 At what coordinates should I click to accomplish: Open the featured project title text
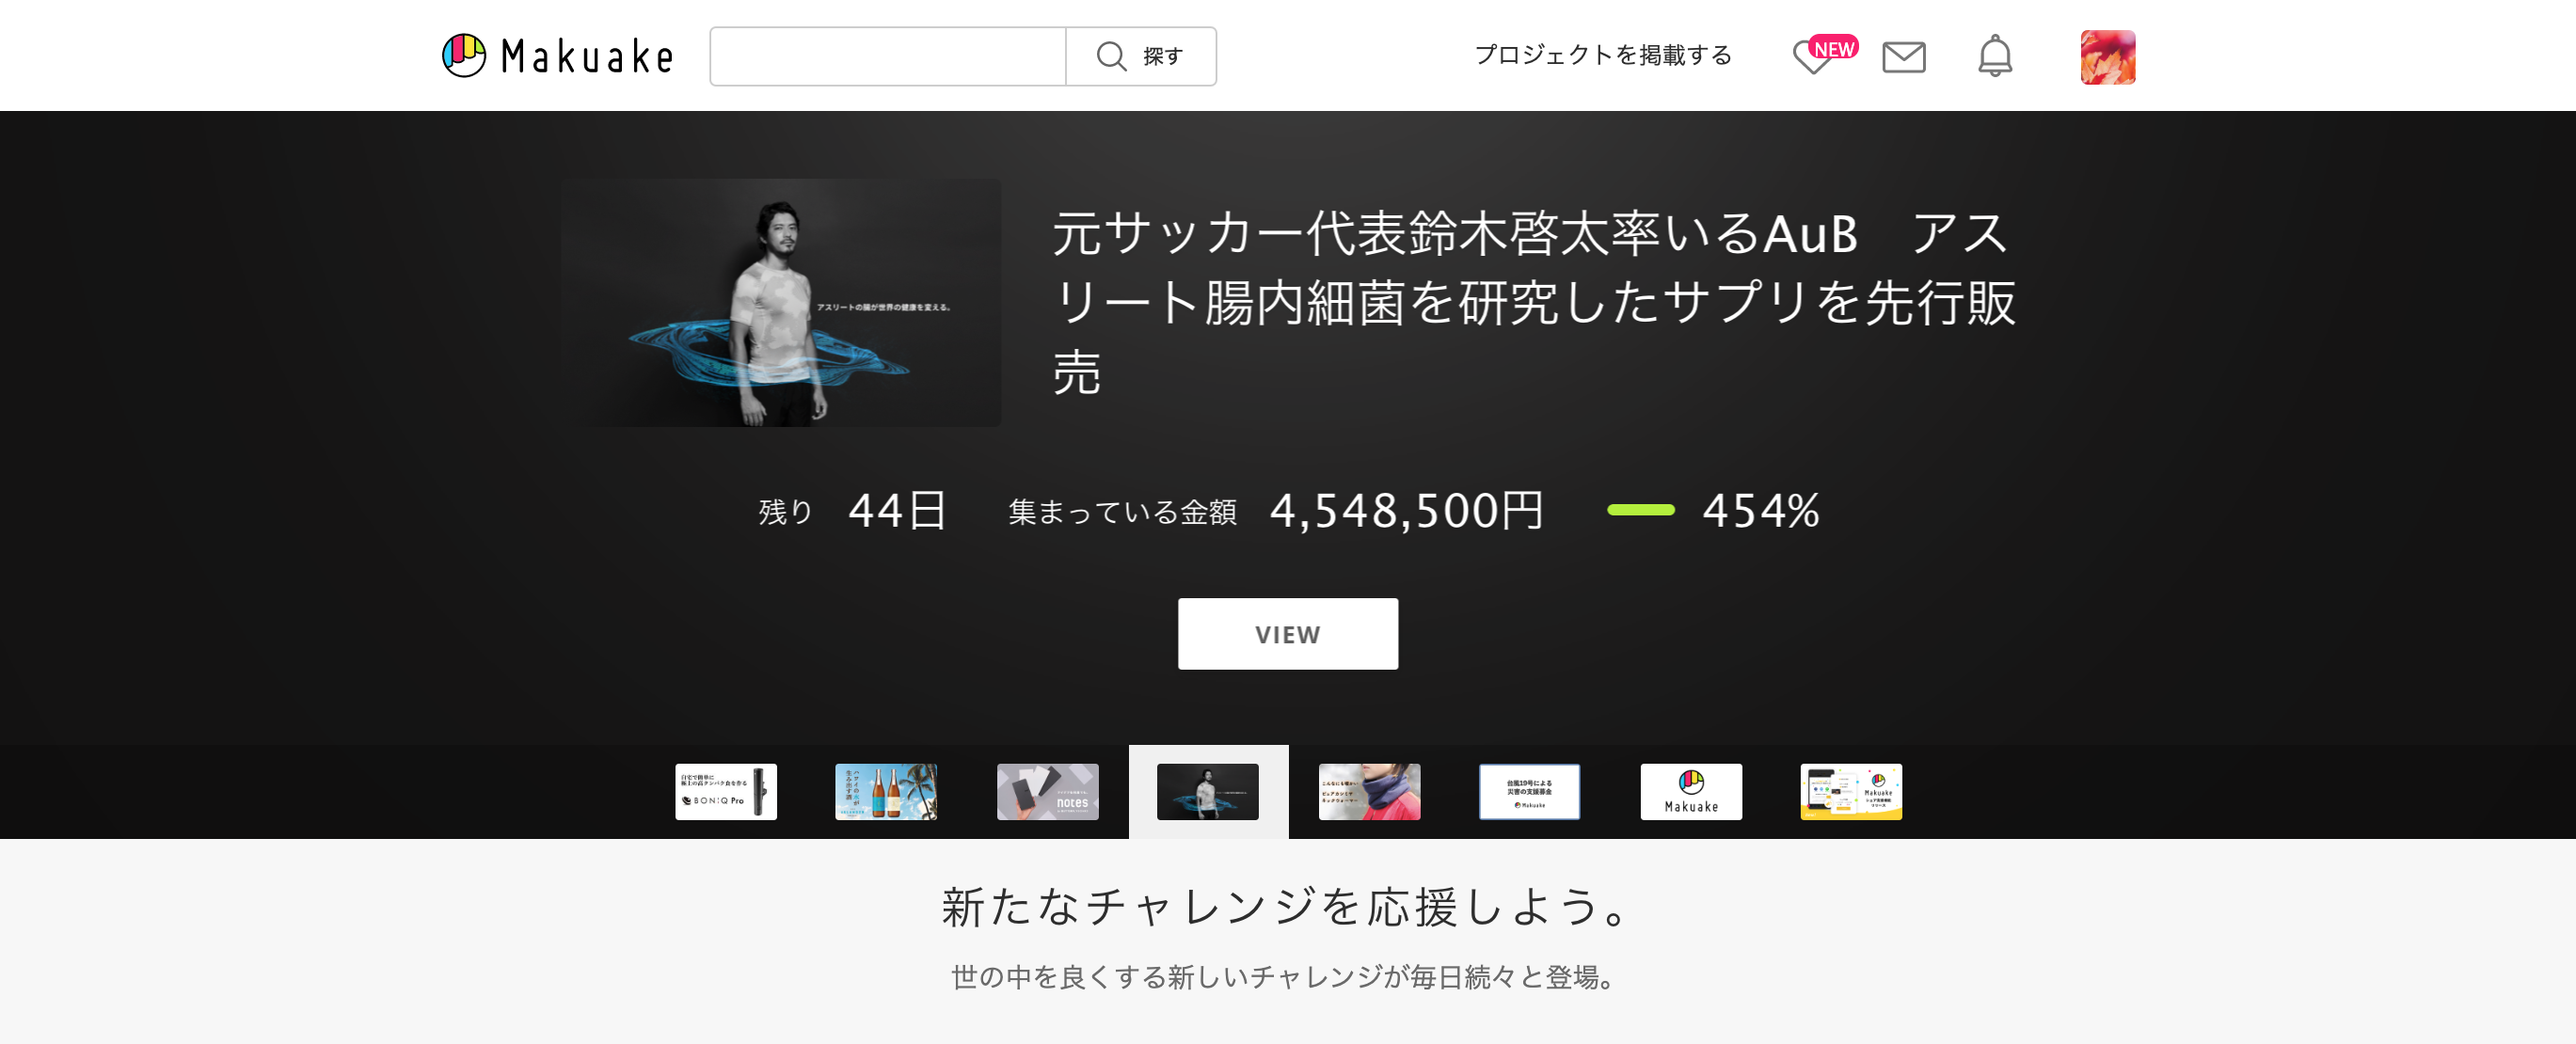[x=1534, y=303]
